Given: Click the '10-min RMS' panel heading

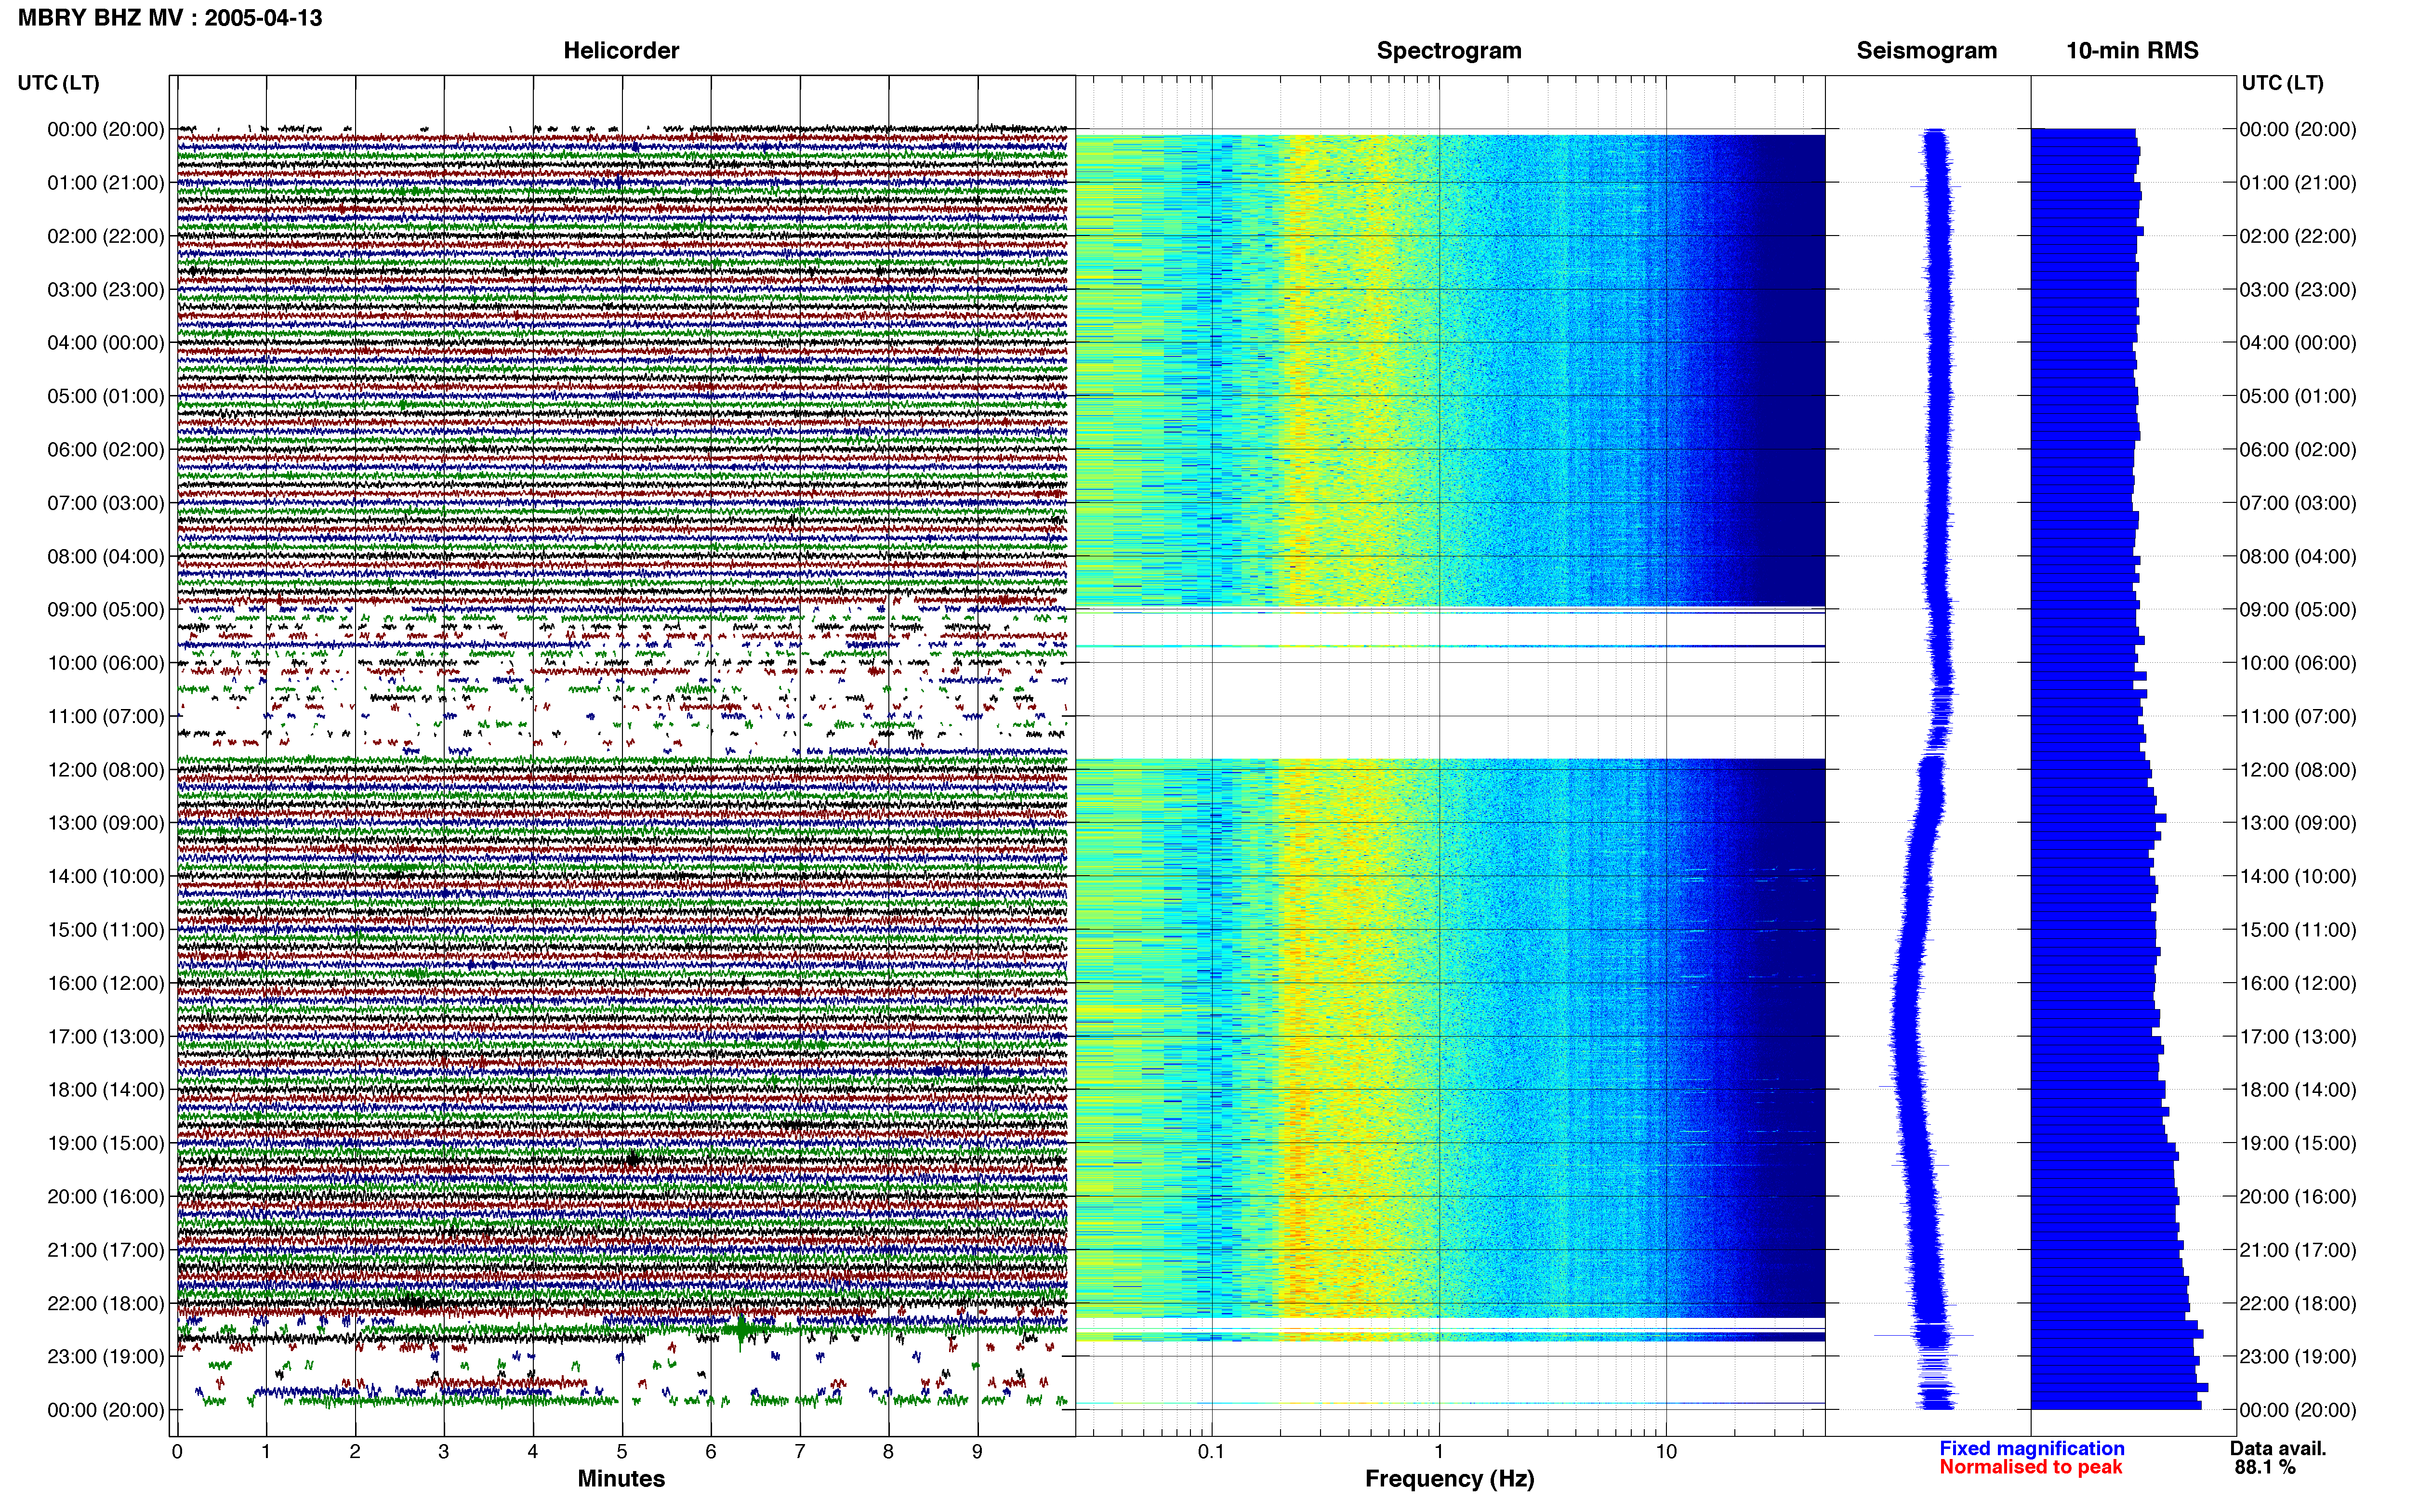Looking at the screenshot, I should (2132, 50).
